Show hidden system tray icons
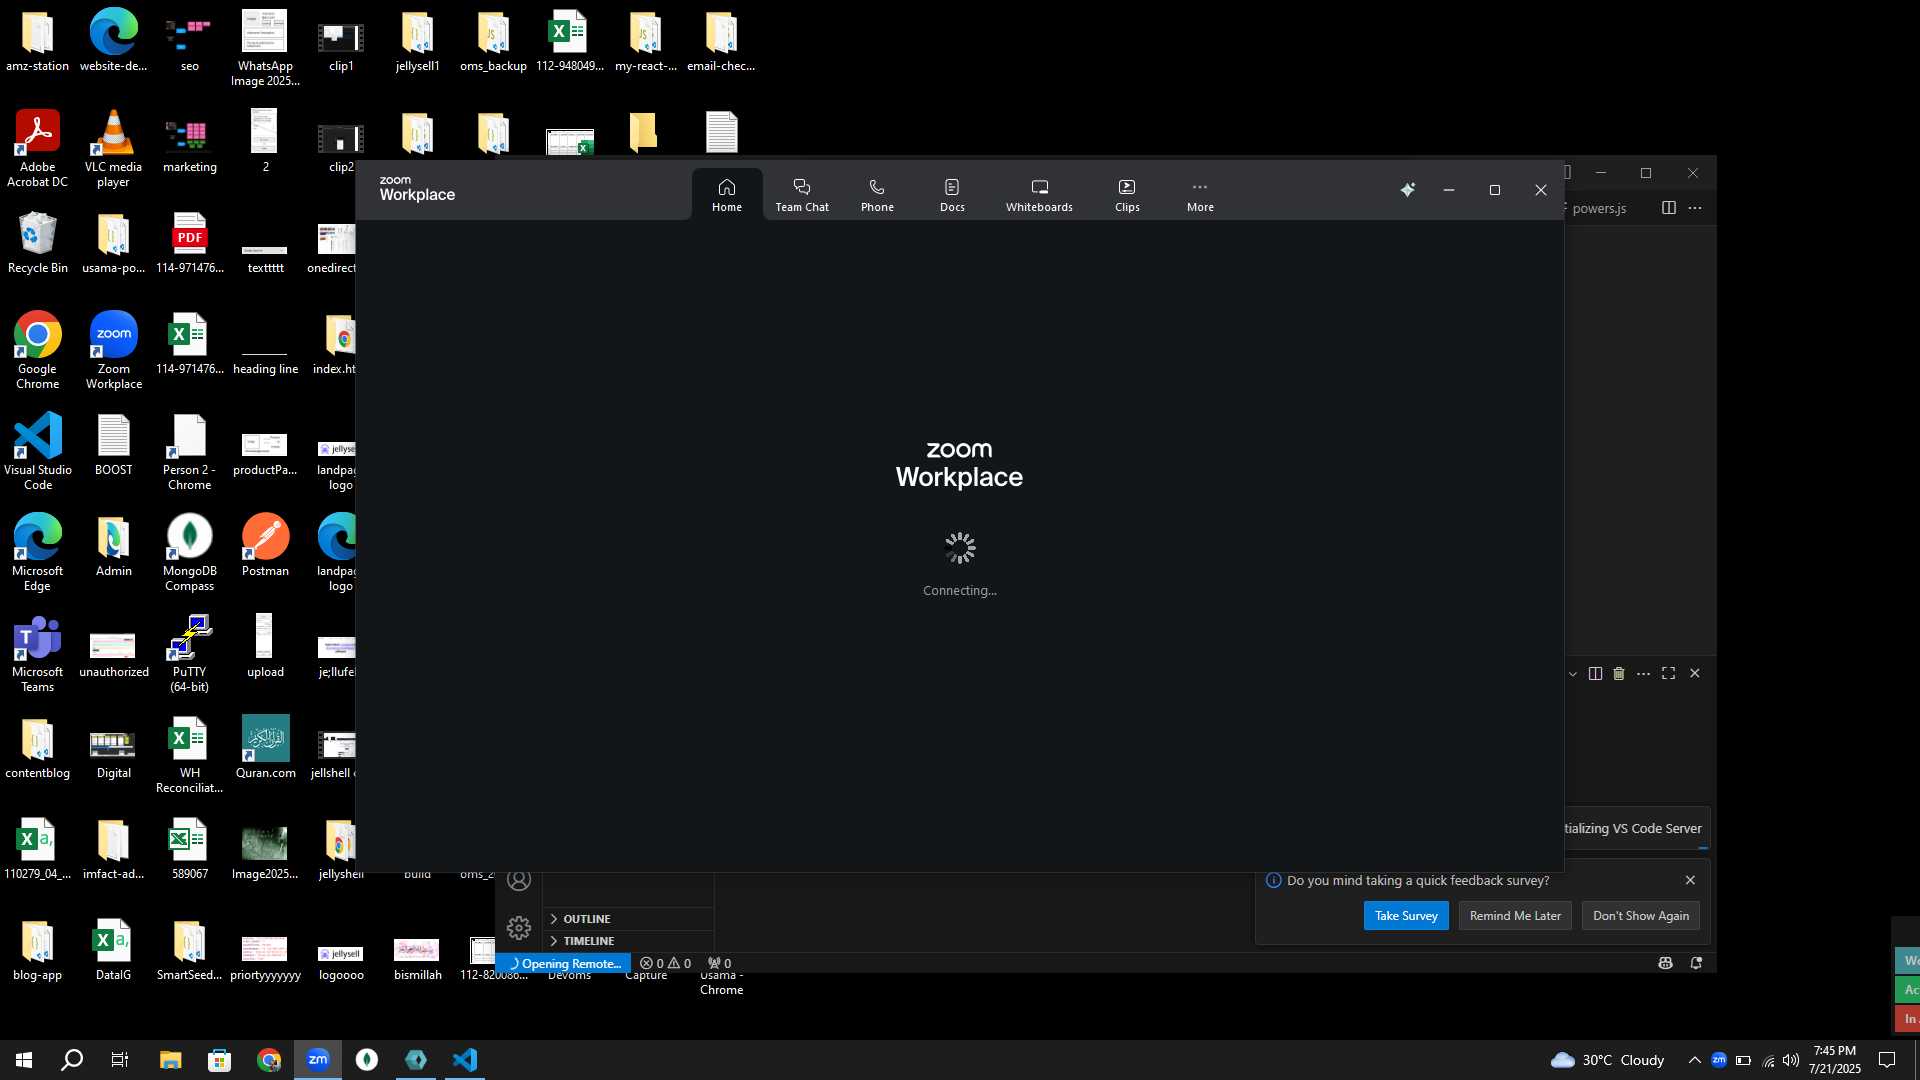This screenshot has height=1080, width=1920. 1694,1060
